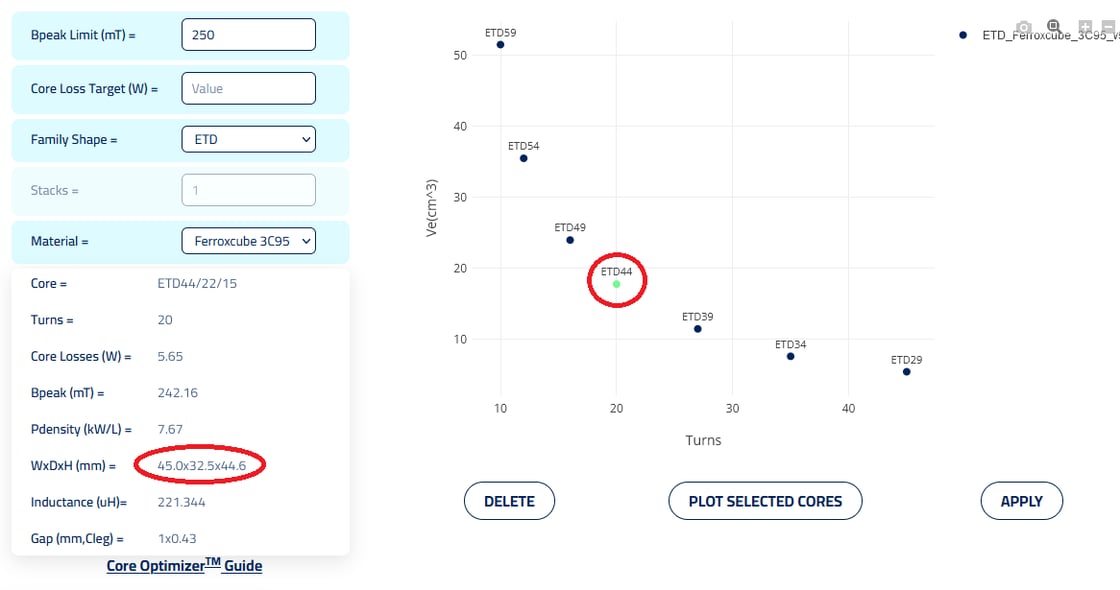1120x590 pixels.
Task: Click the plot zoom out minus icon
Action: (x=1108, y=26)
